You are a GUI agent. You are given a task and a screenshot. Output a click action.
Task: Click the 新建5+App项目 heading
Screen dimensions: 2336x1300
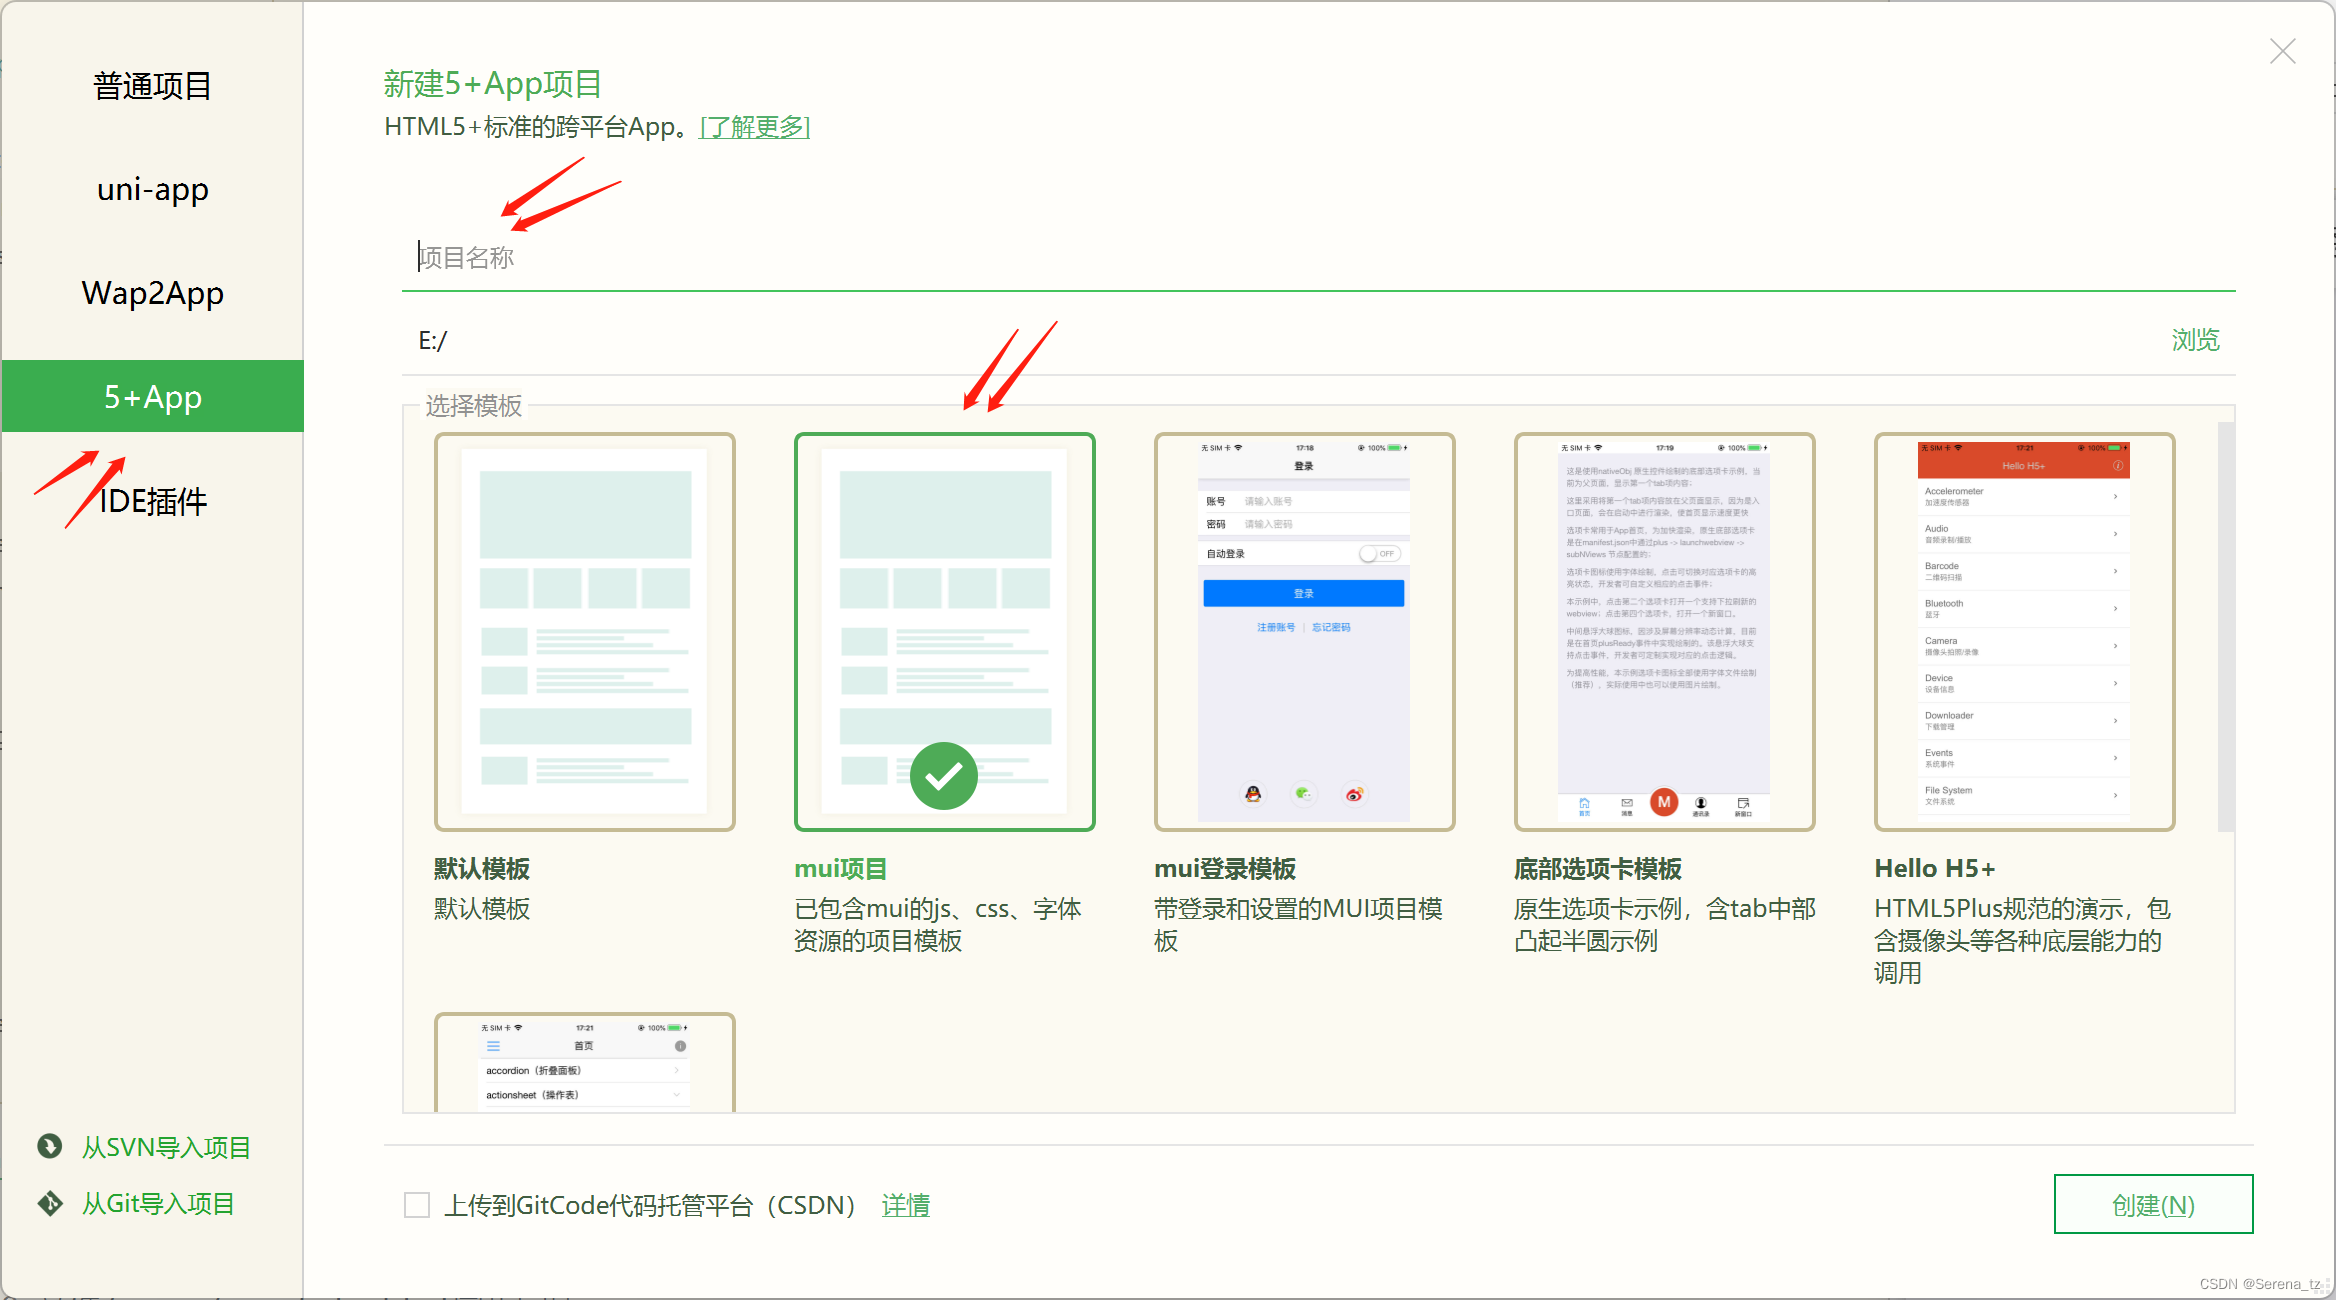coord(493,84)
